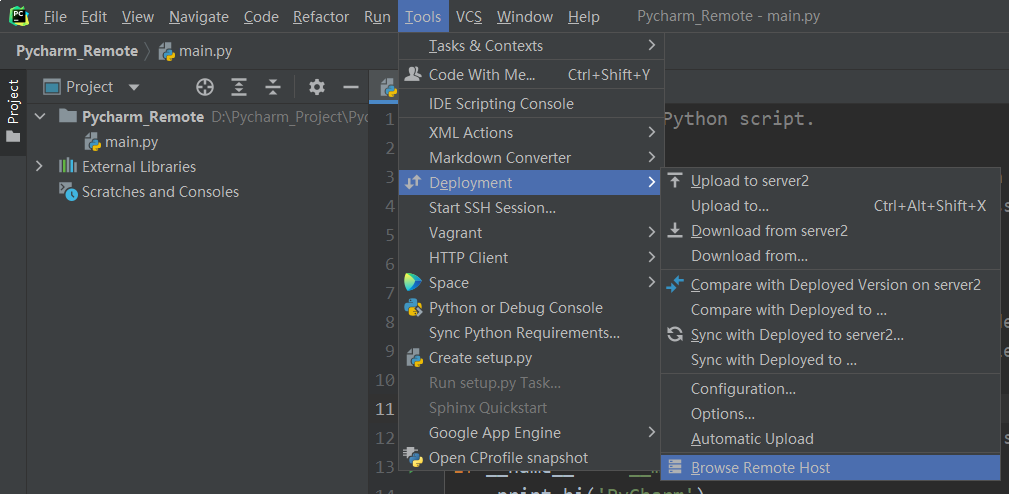Click the Compare with Deployed Version icon
1009x494 pixels.
click(x=675, y=284)
